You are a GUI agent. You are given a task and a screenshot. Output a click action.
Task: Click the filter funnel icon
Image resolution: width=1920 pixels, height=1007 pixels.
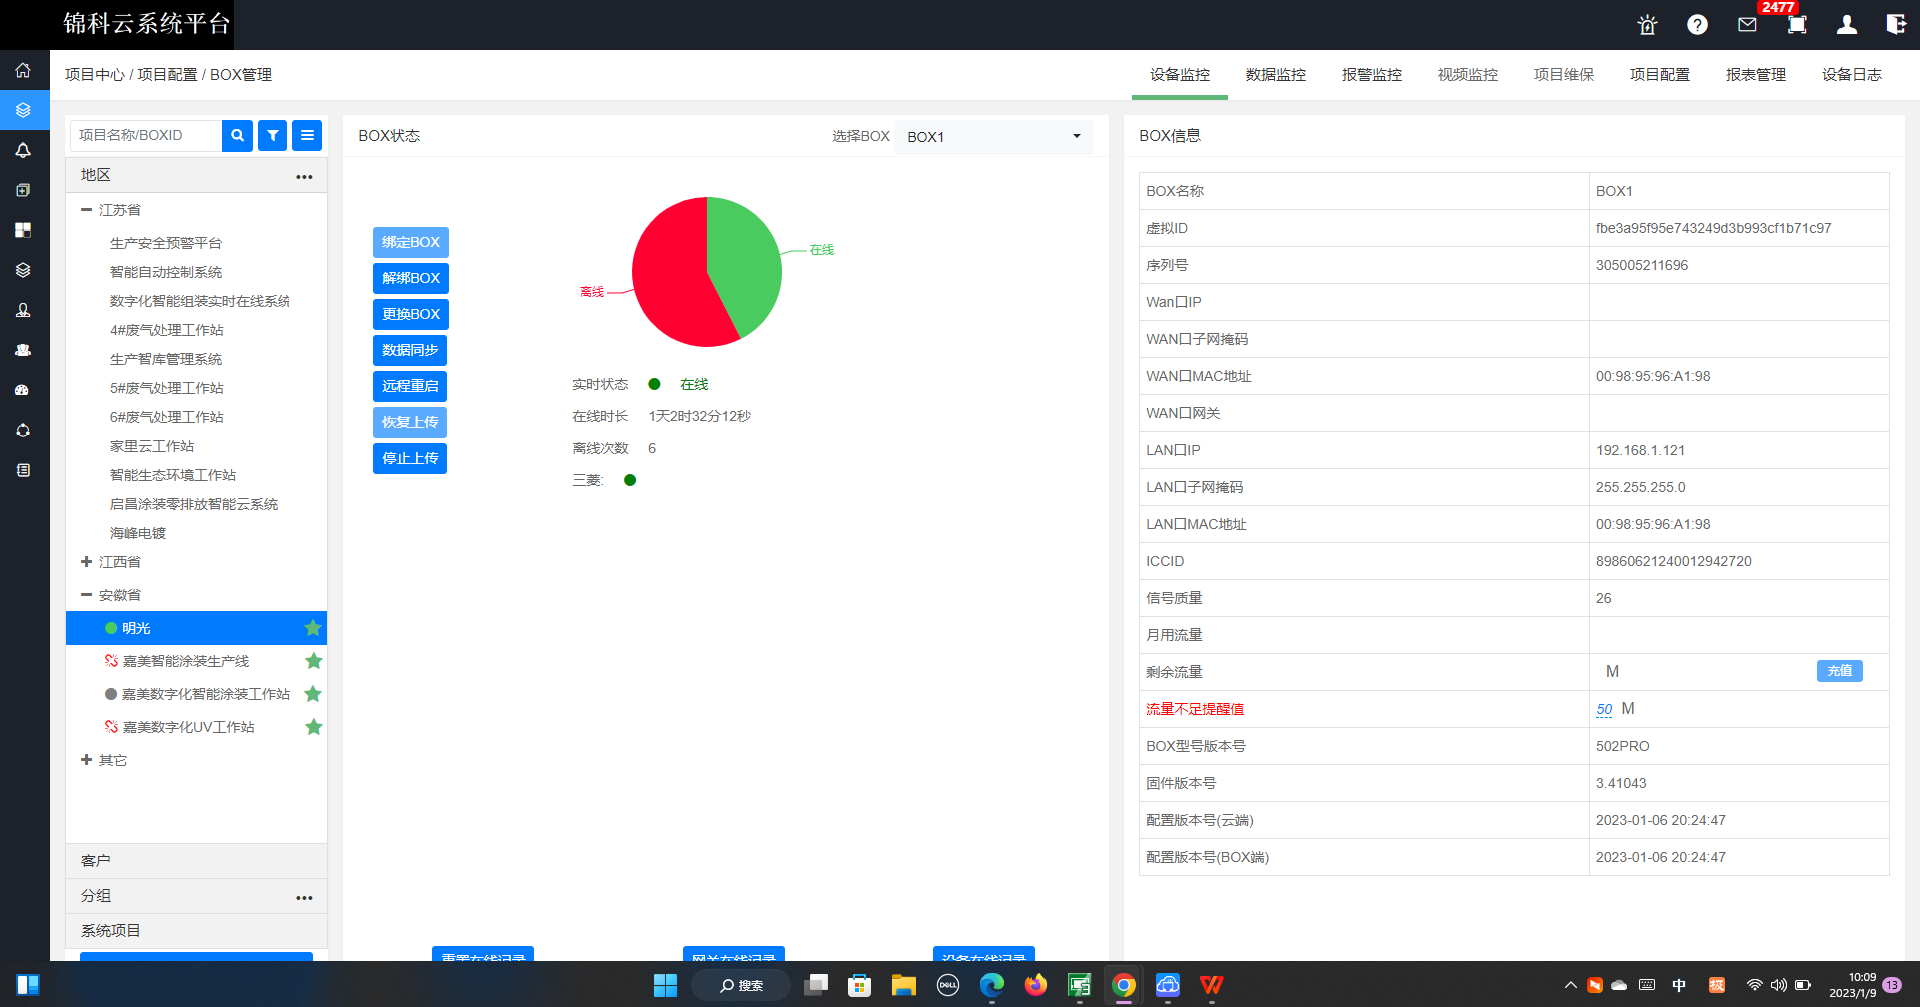click(x=272, y=135)
